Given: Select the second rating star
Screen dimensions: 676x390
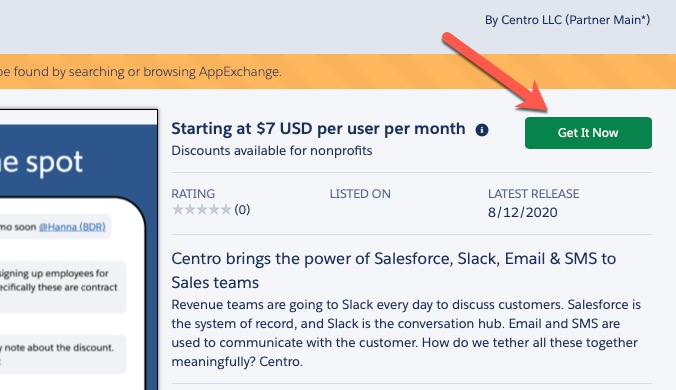Looking at the screenshot, I should (190, 209).
